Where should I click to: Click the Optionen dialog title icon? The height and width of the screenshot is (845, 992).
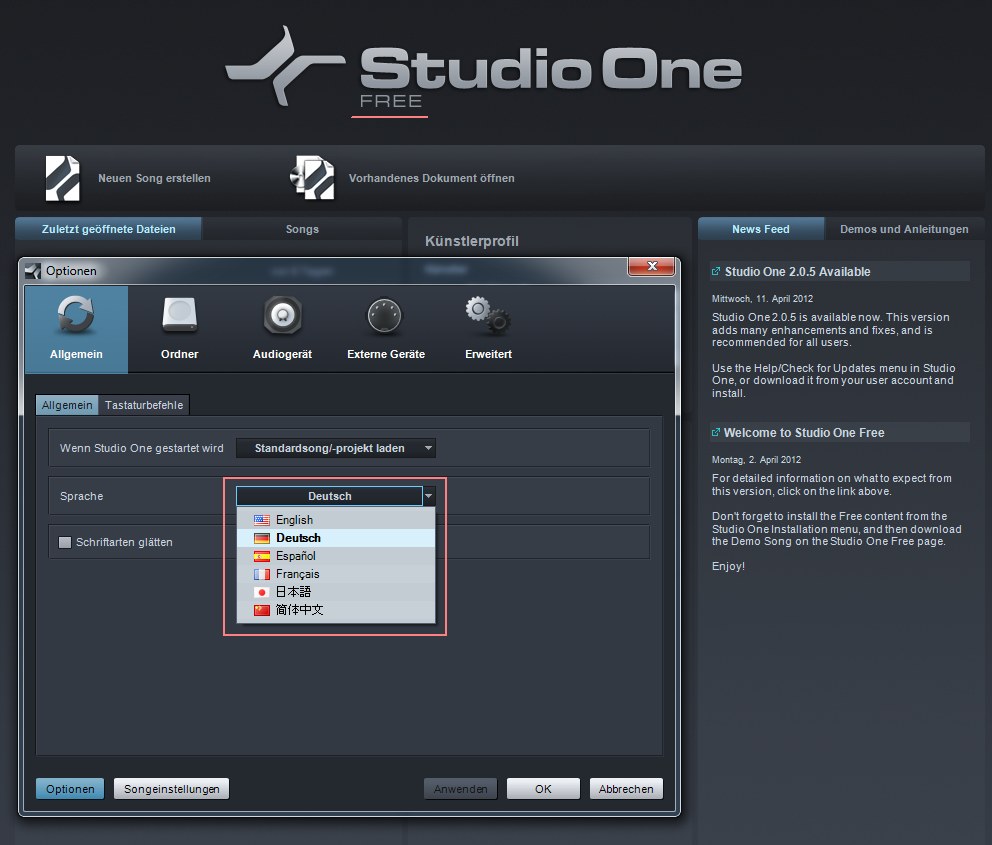coord(33,271)
